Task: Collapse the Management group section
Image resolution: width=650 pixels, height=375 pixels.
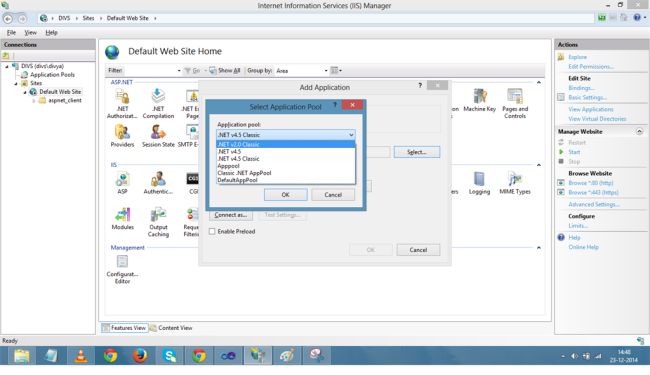Action: pos(539,247)
